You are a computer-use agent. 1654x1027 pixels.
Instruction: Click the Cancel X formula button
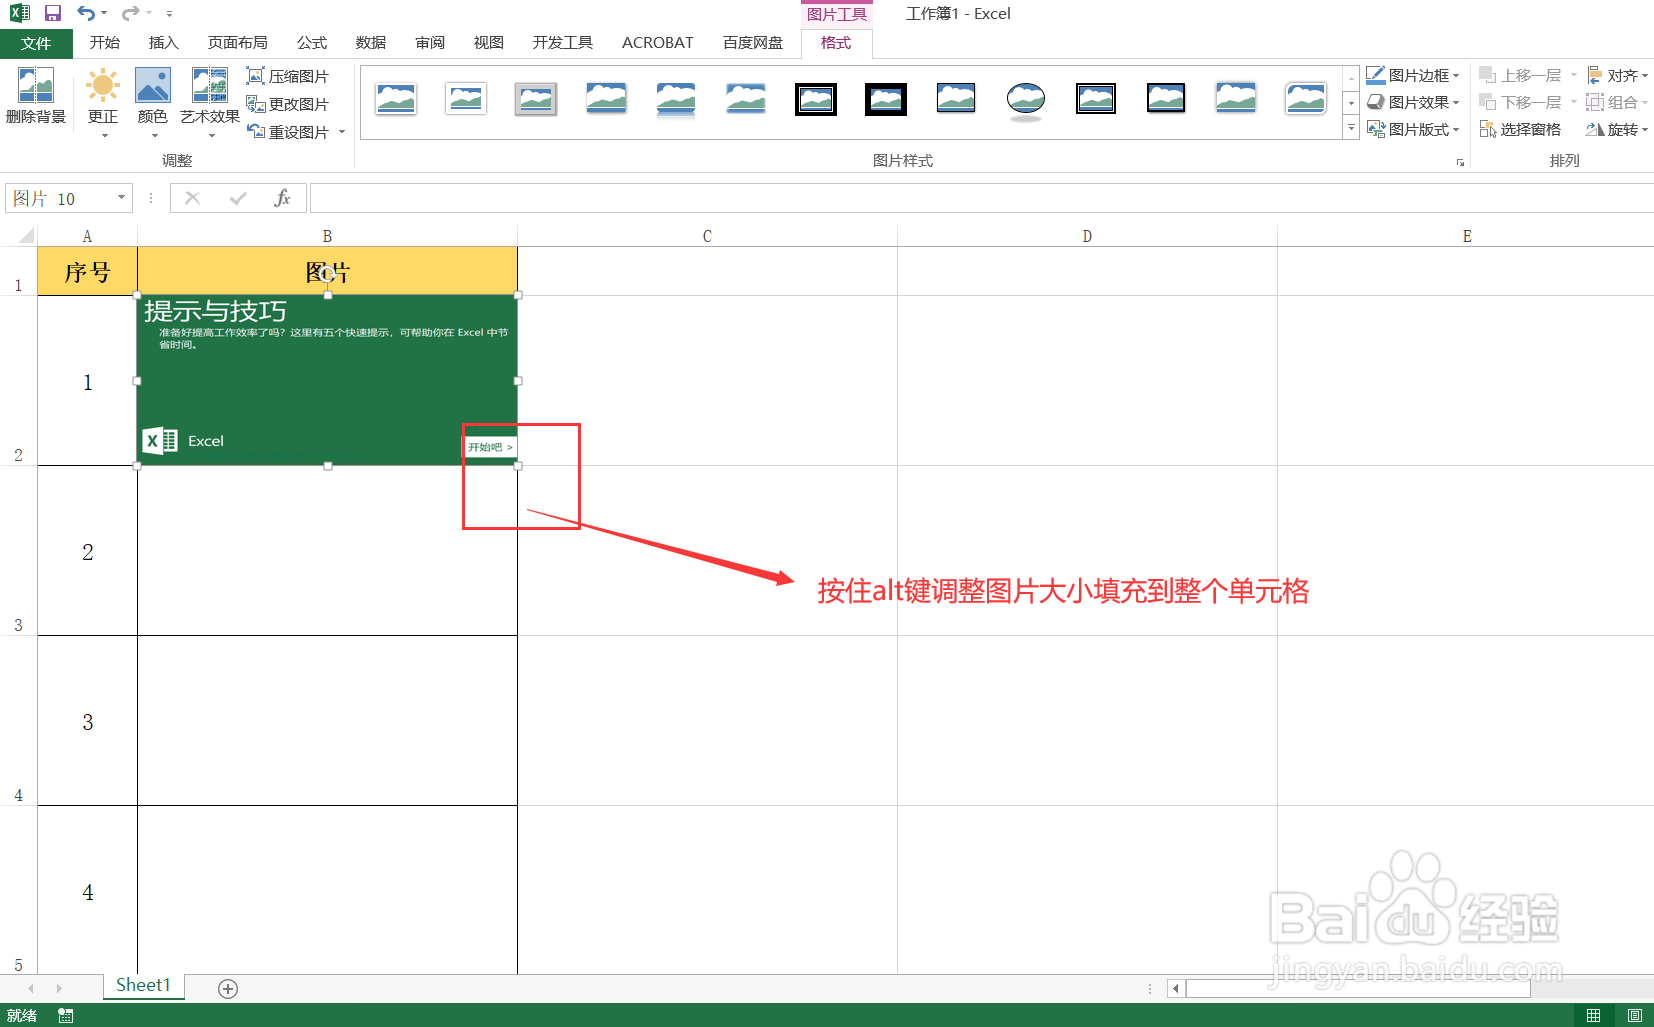tap(192, 198)
